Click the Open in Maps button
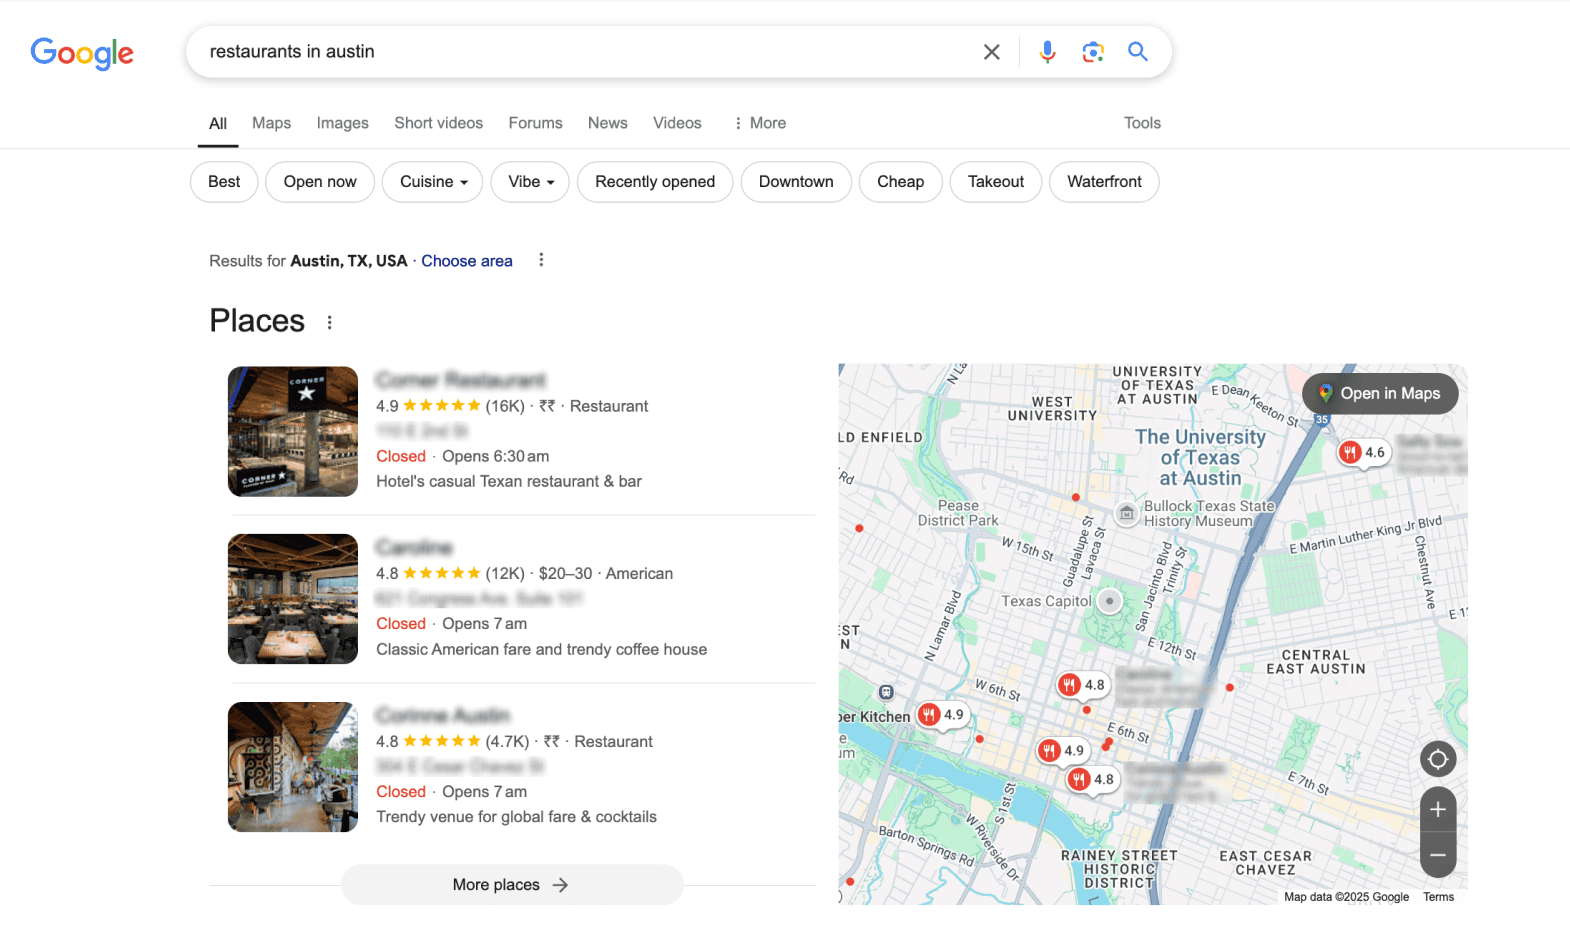Viewport: 1570px width, 944px height. coord(1380,394)
